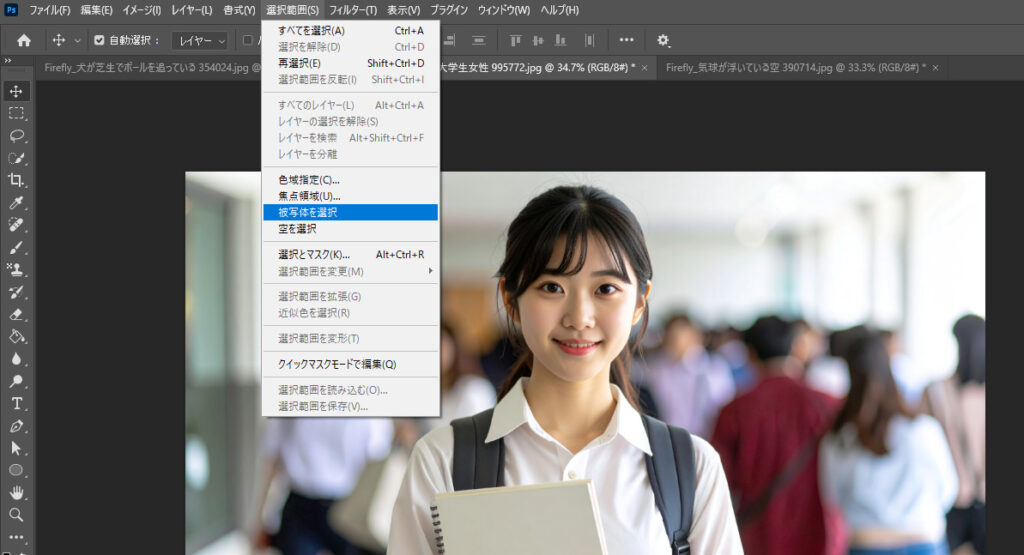This screenshot has width=1024, height=555.
Task: Choose 空を選択 from the menu
Action: point(350,229)
